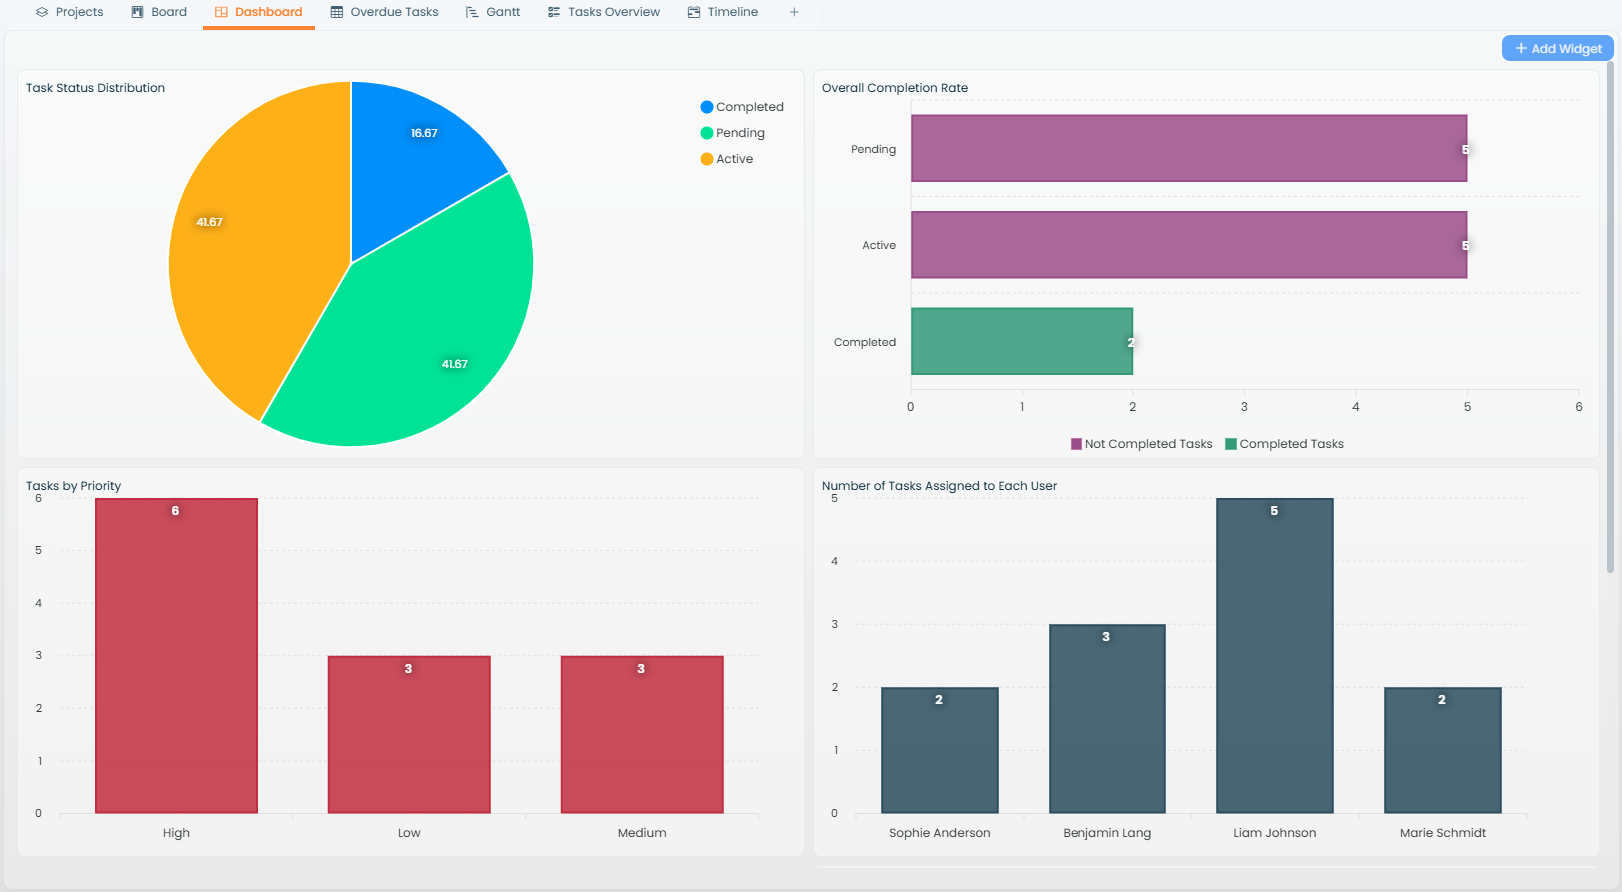Viewport: 1622px width, 892px height.
Task: Click the green Completed bar
Action: pyautogui.click(x=1022, y=341)
